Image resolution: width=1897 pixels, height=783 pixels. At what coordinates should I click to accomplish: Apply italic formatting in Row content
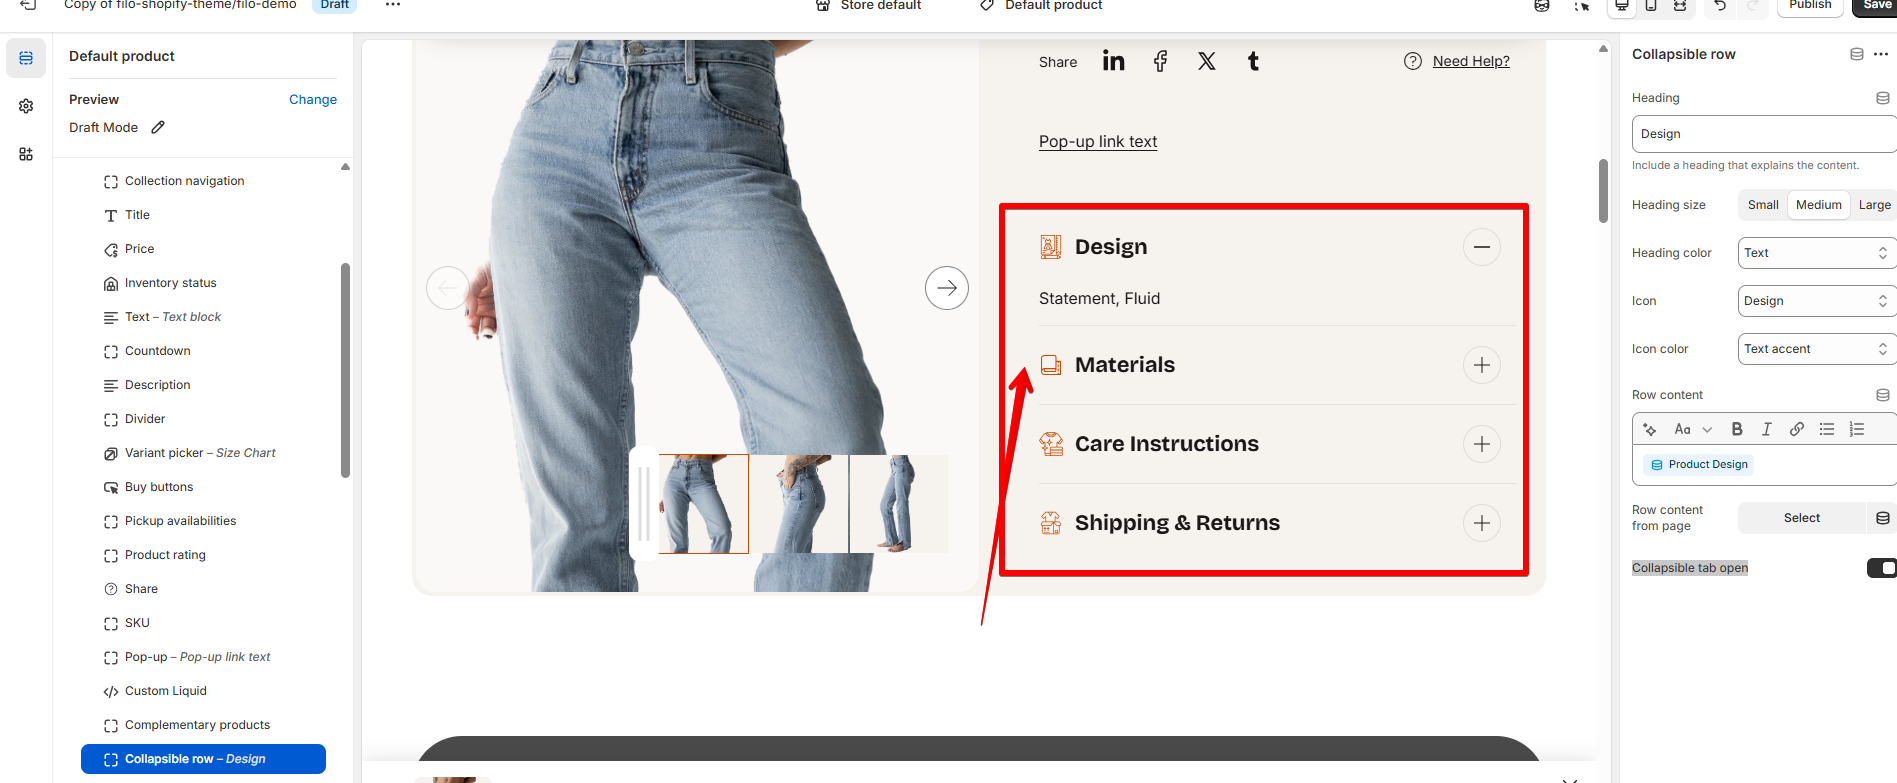tap(1767, 429)
